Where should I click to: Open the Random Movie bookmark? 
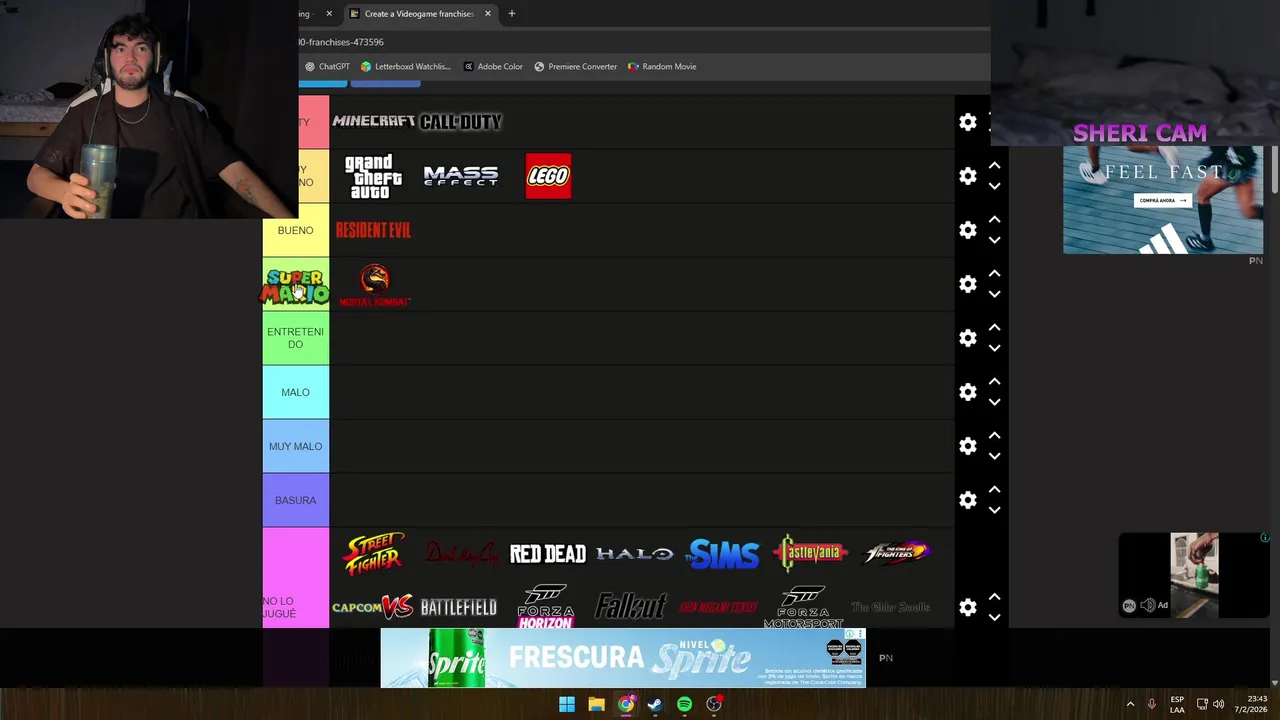pyautogui.click(x=662, y=67)
